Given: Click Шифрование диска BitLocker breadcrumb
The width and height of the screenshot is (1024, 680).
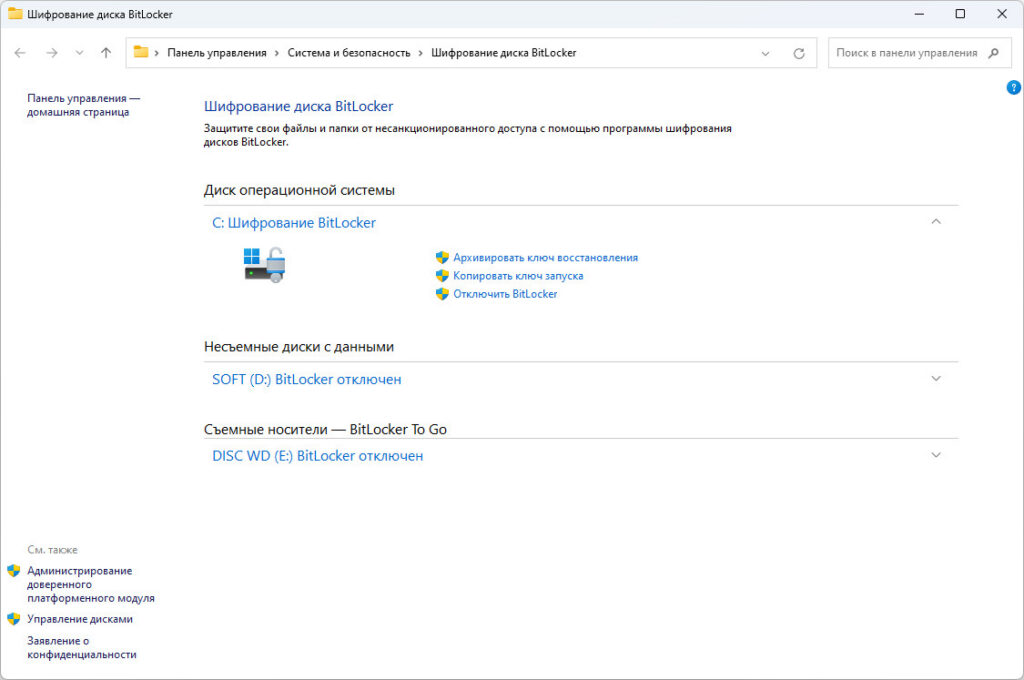Looking at the screenshot, I should click(504, 53).
